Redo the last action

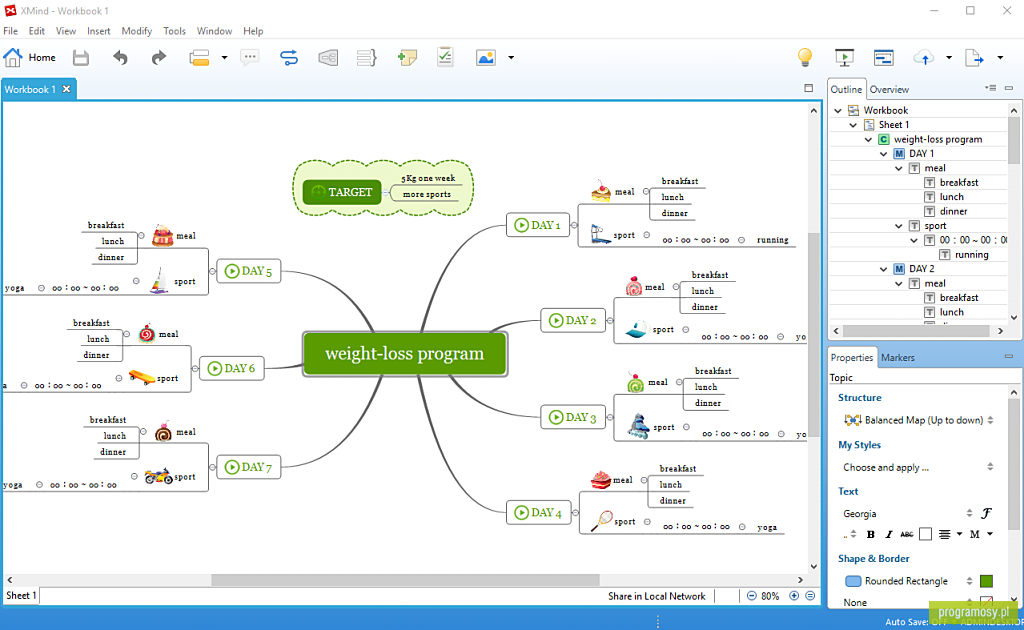(x=159, y=57)
